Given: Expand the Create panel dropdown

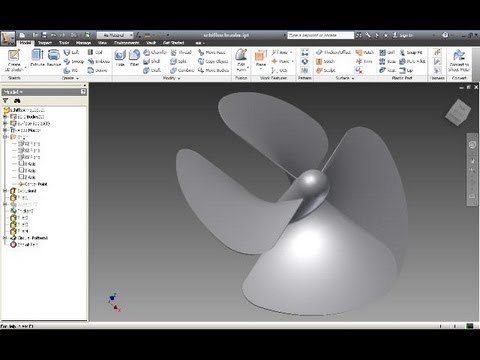Looking at the screenshot, I should [x=70, y=78].
